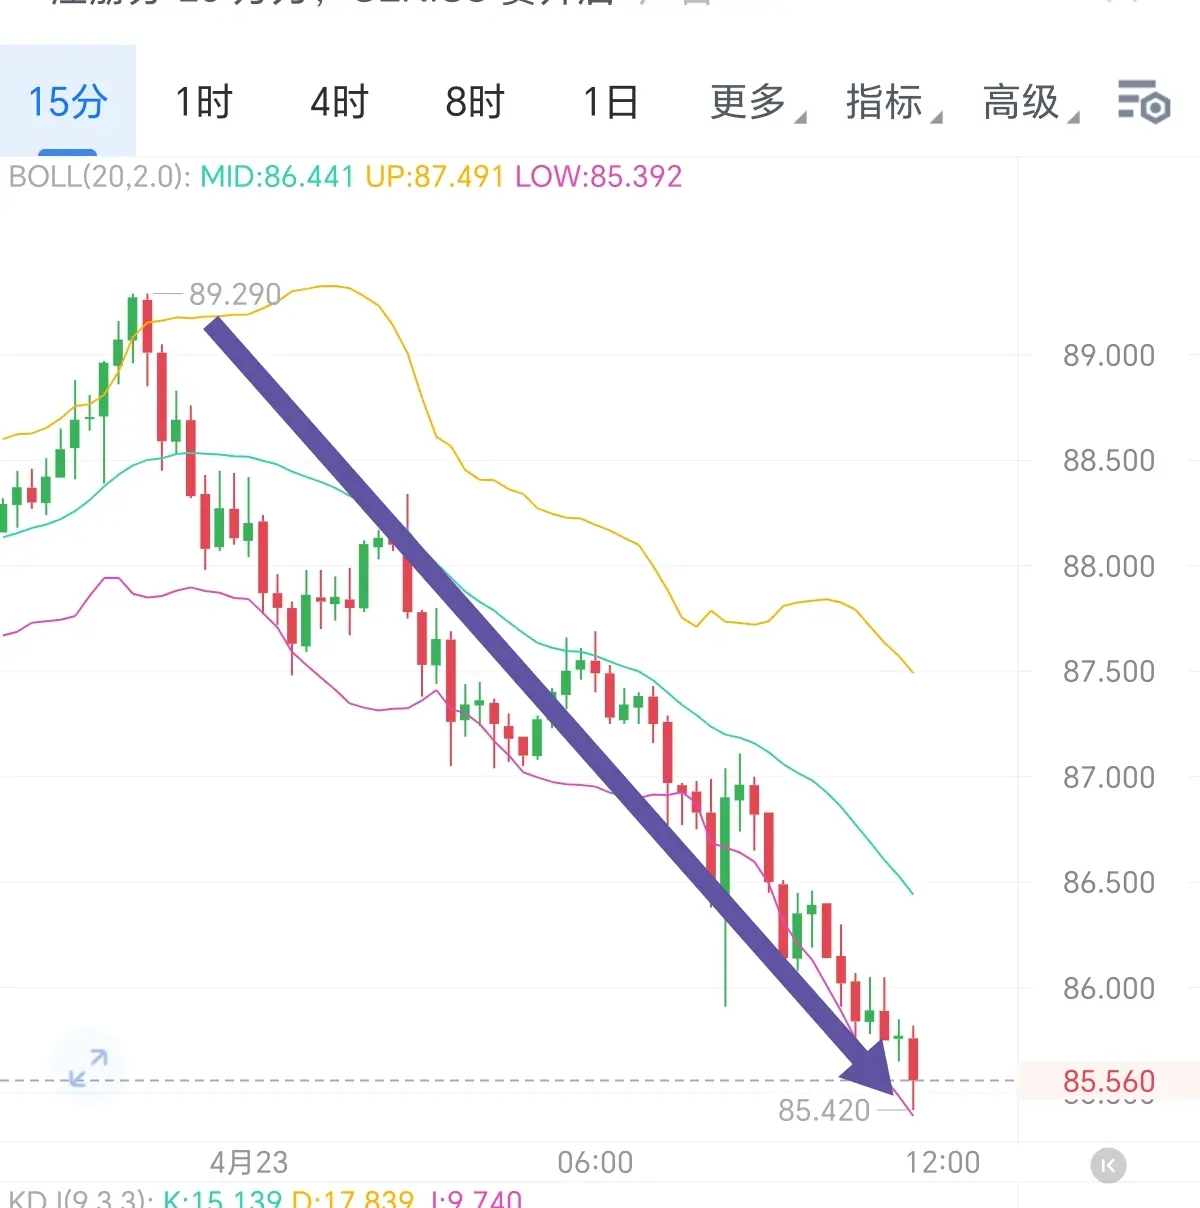Viewport: 1200px width, 1208px height.
Task: Switch to the 8时 timeframe
Action: coord(474,102)
